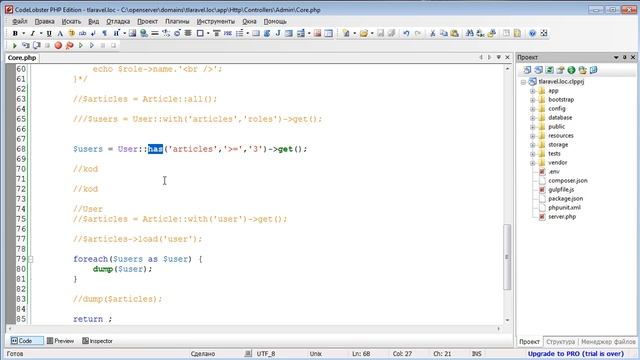Close the Core.php editor tab
This screenshot has width=640, height=360.
click(507, 58)
